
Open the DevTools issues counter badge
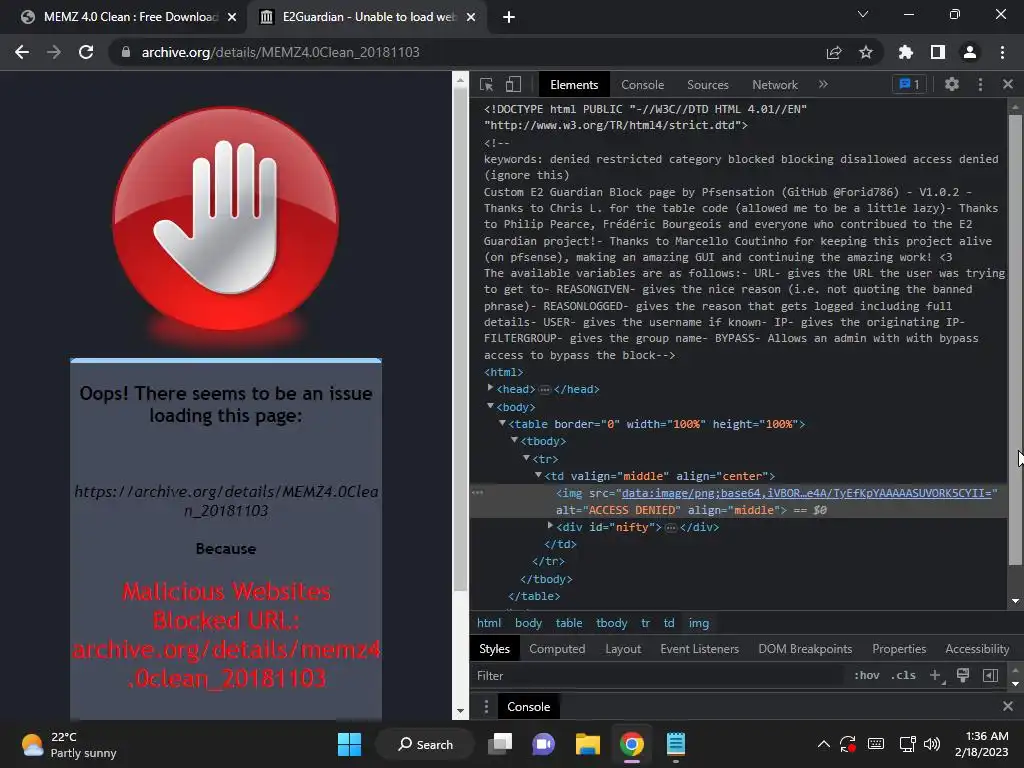point(909,84)
